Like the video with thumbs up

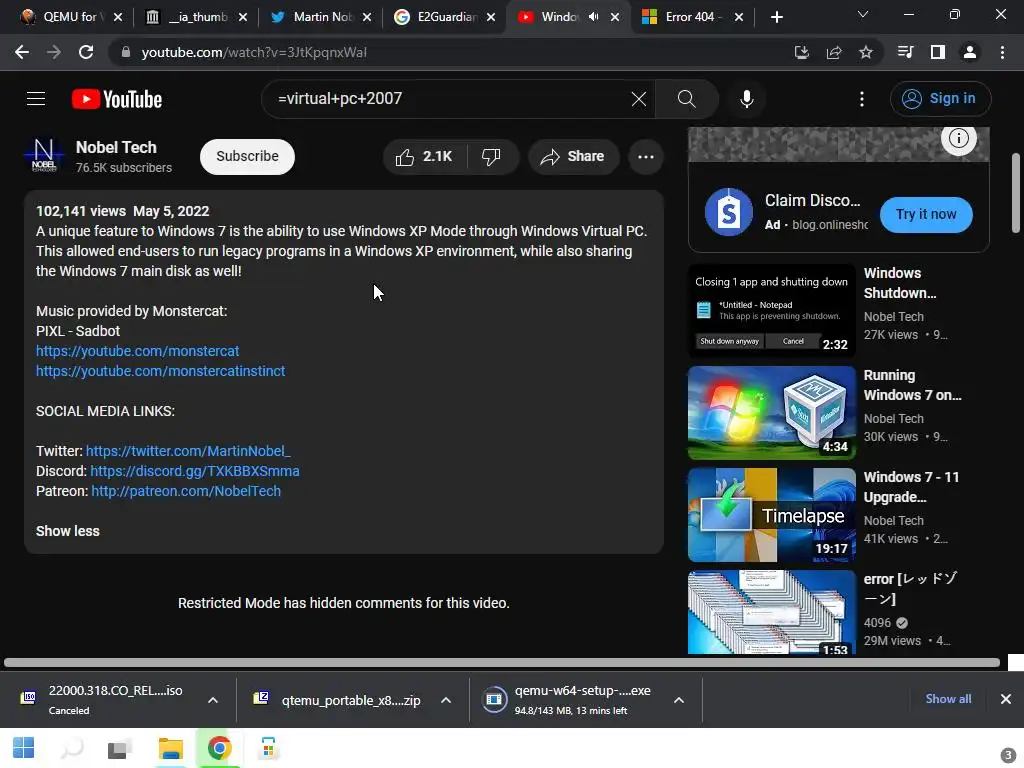click(x=424, y=157)
